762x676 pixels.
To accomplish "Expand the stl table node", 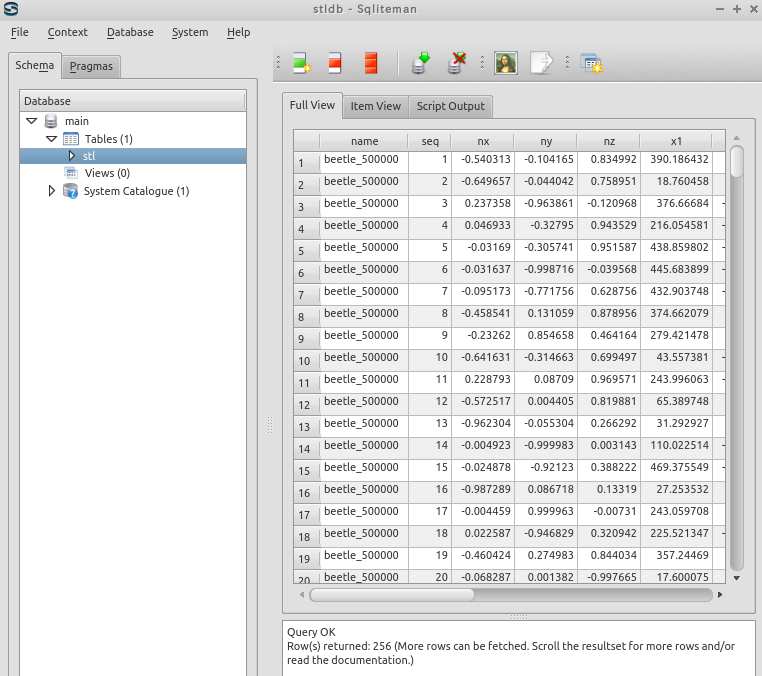I will 71,156.
